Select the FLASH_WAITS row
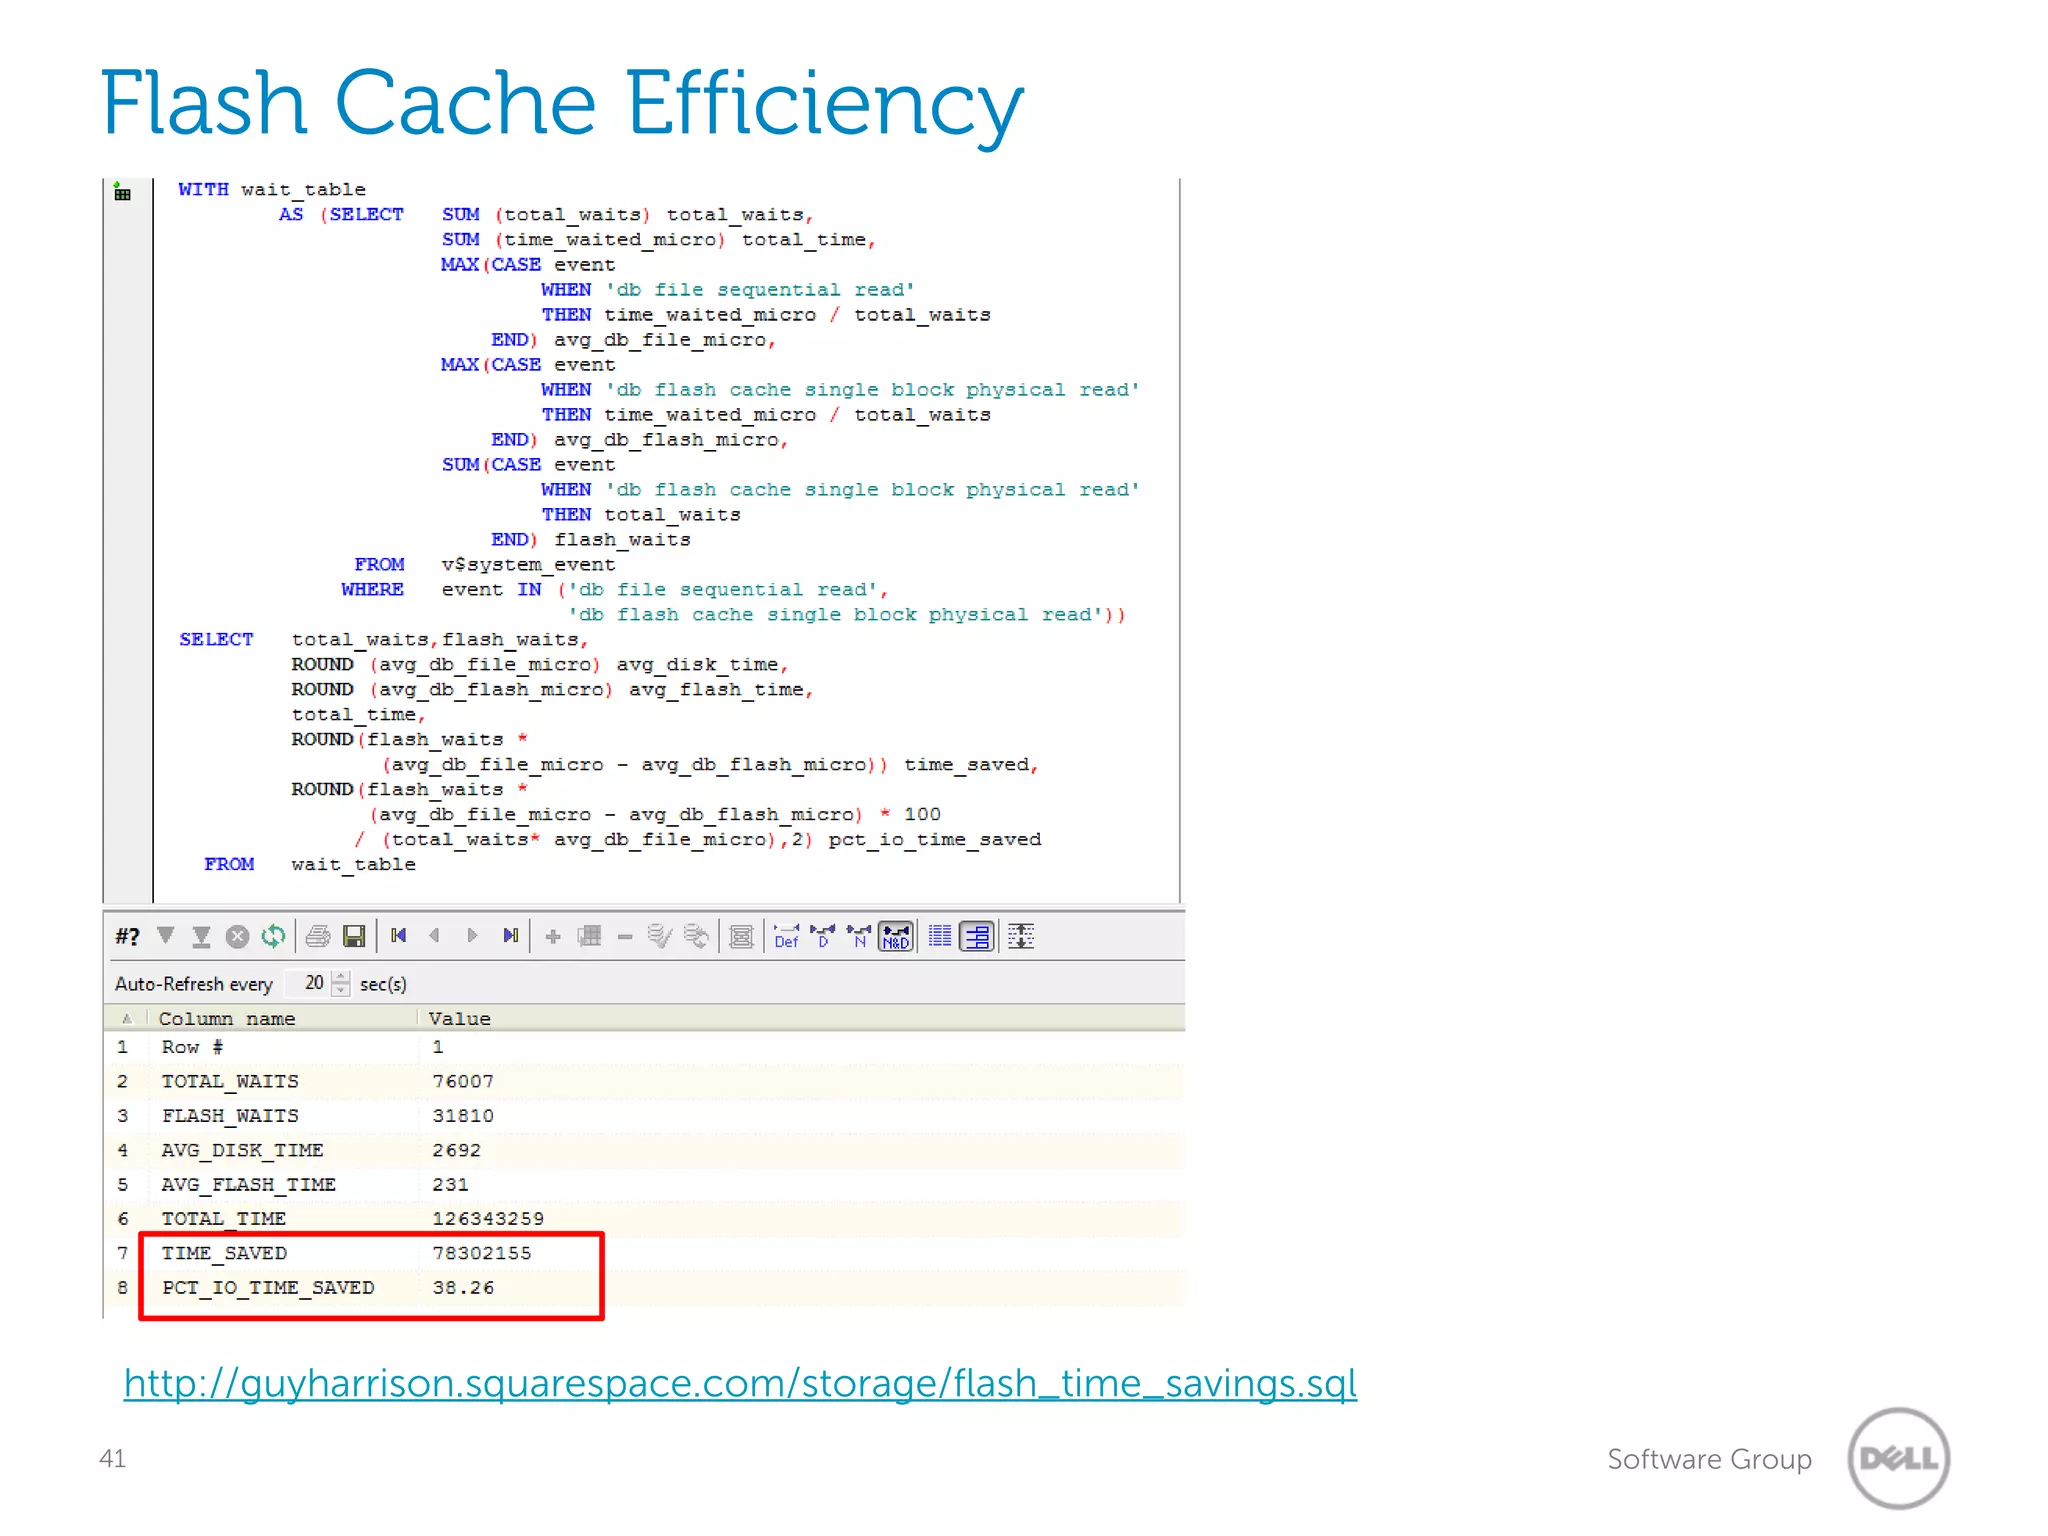This screenshot has width=2048, height=1536. 645,1115
